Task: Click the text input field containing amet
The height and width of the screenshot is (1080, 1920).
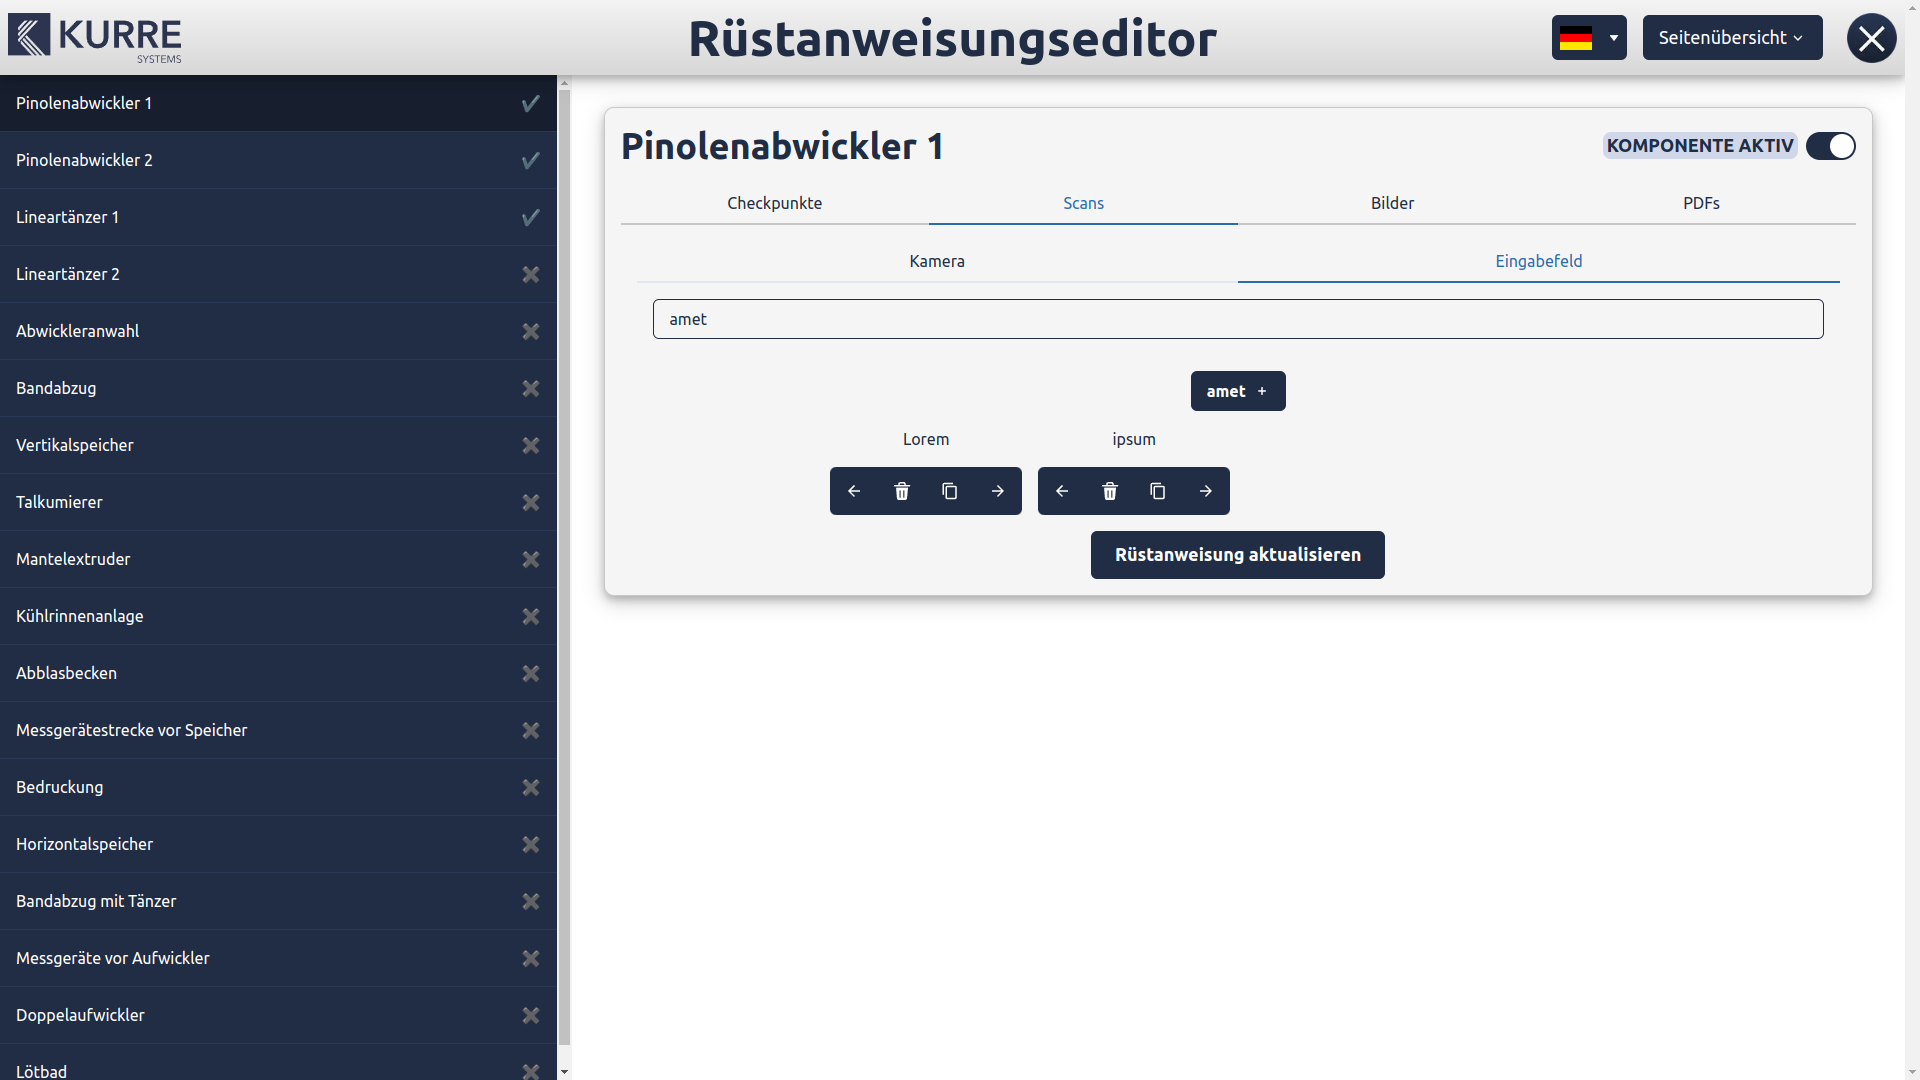Action: click(1238, 319)
